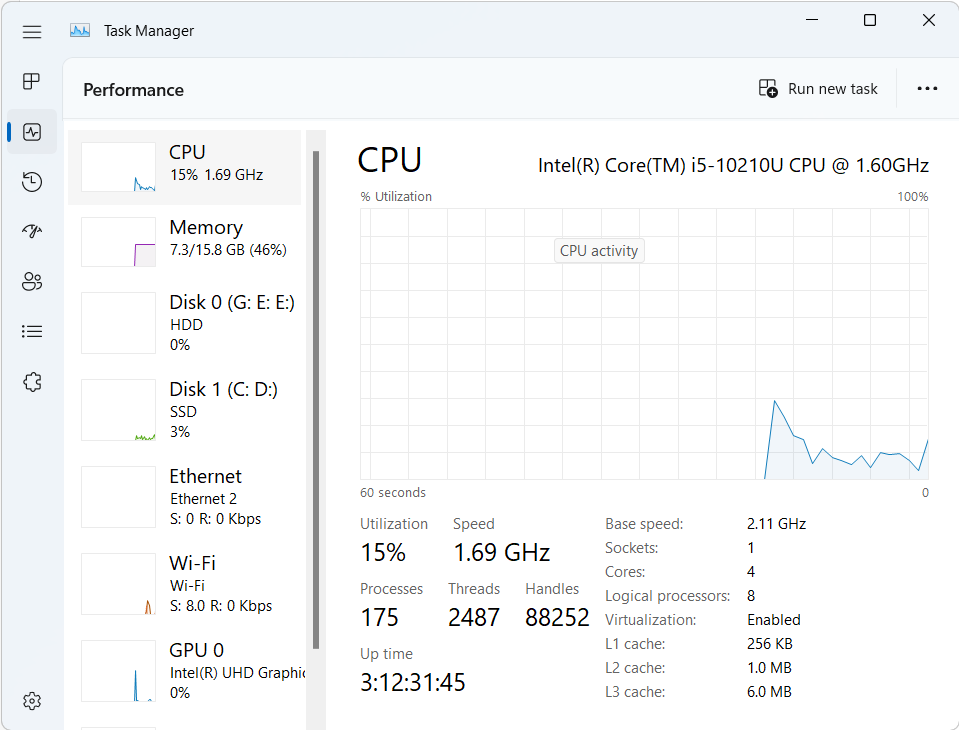
Task: Open the Processes page icon
Action: [32, 81]
